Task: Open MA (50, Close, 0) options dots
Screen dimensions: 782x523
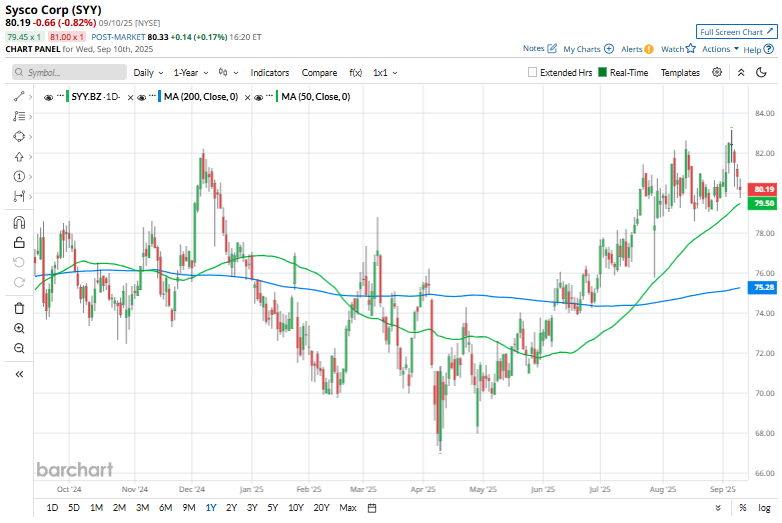Action: coord(269,95)
